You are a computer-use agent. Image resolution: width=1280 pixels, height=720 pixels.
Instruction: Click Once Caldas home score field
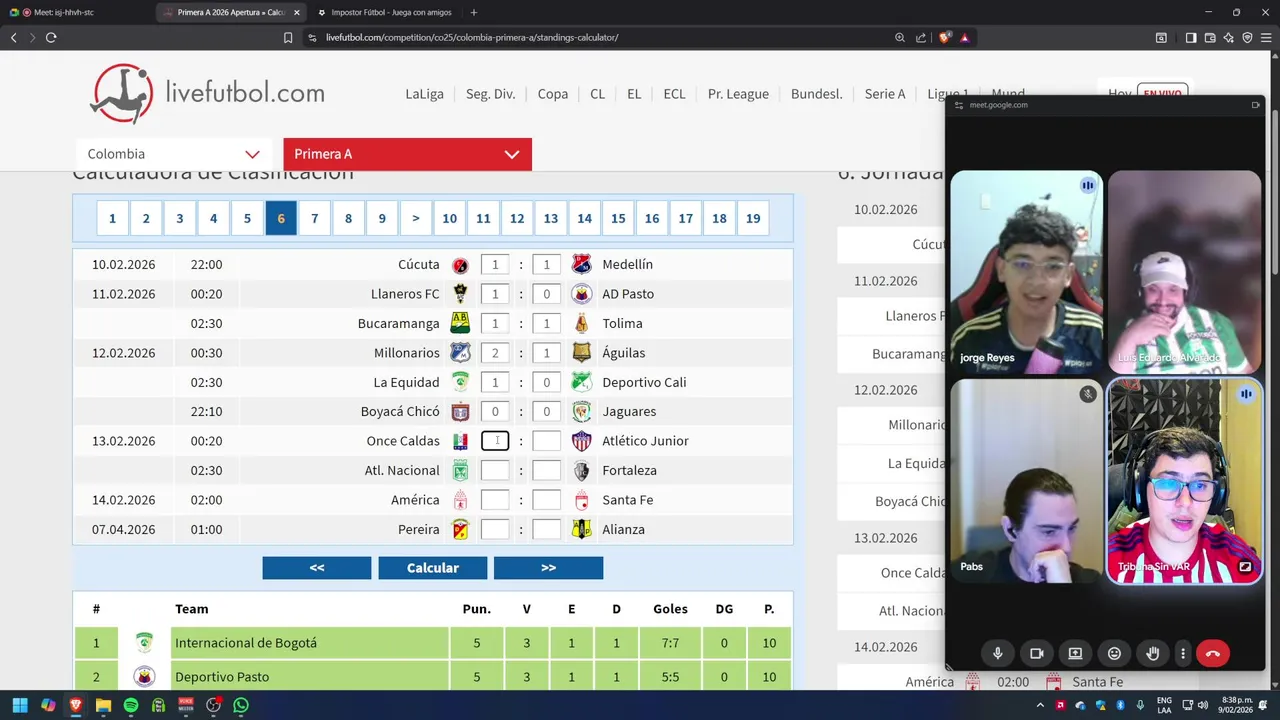pyautogui.click(x=495, y=441)
